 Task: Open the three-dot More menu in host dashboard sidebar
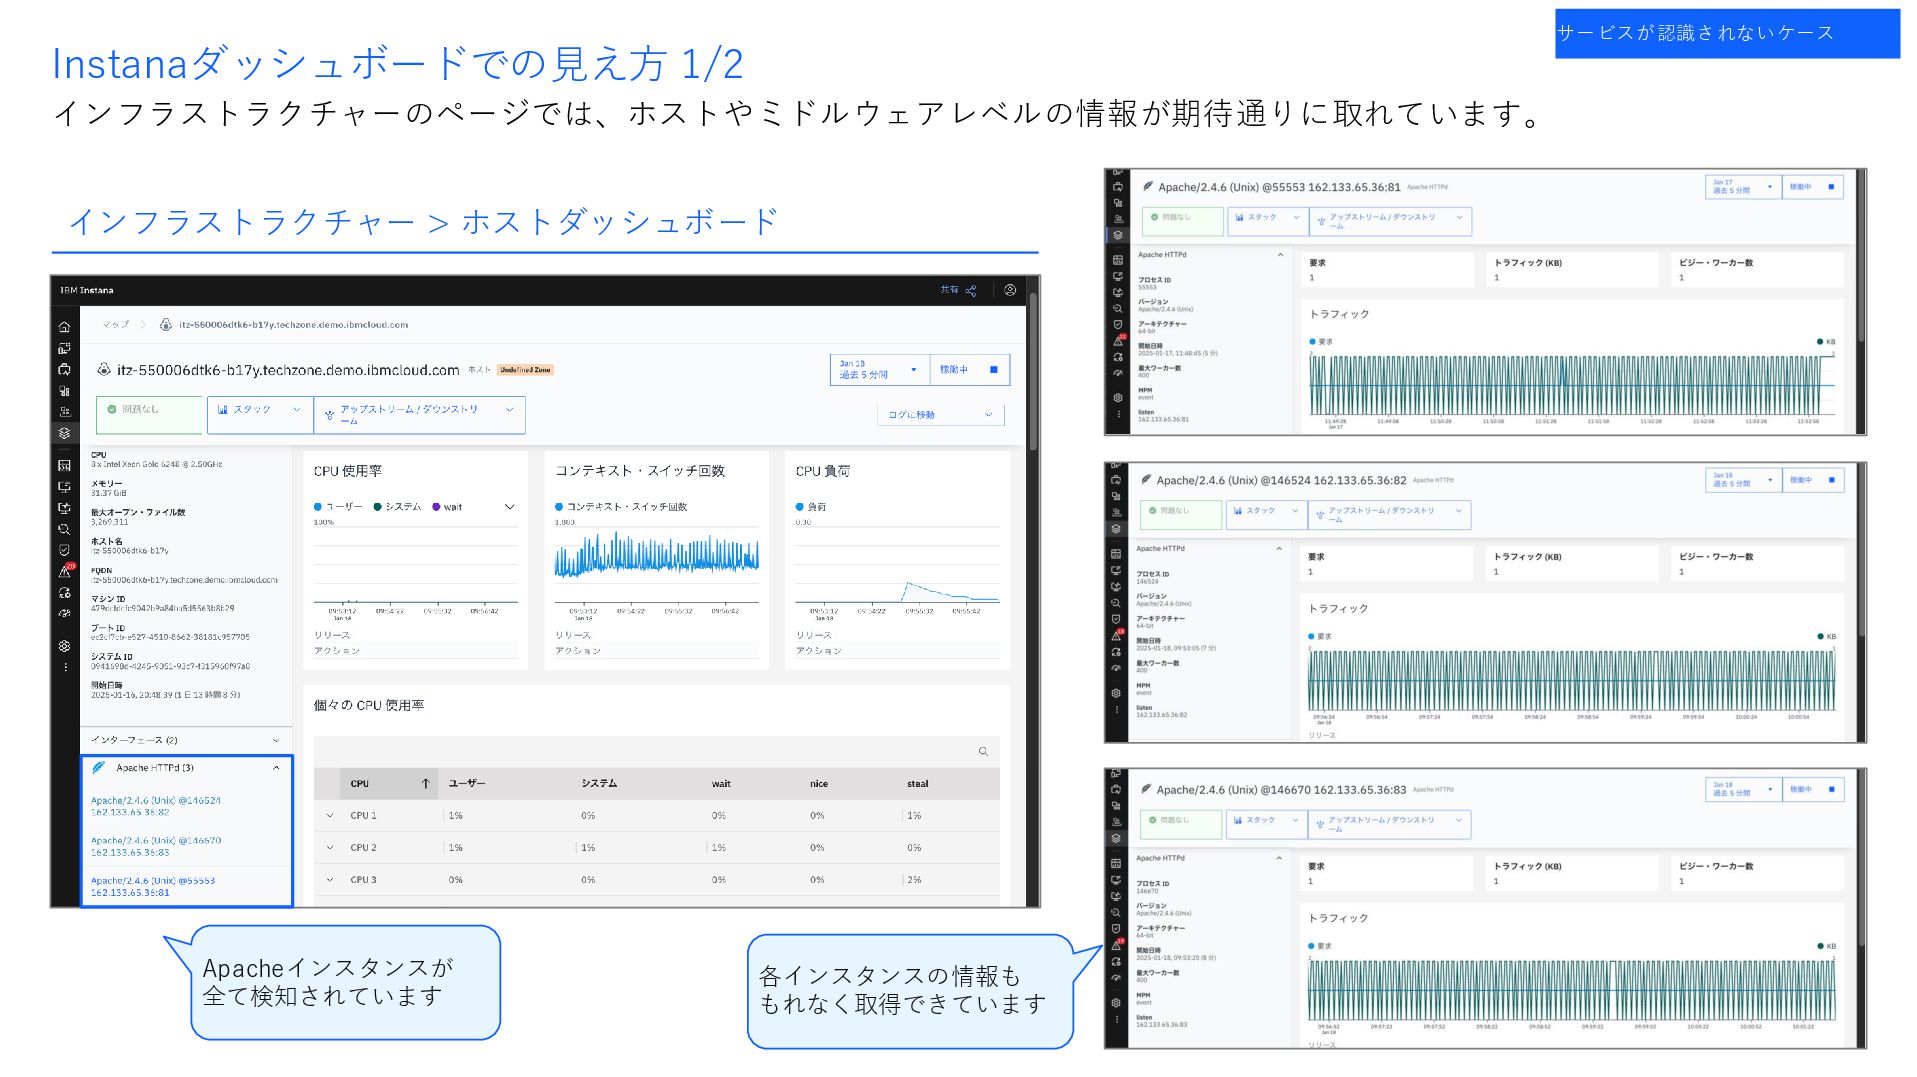pos(65,667)
